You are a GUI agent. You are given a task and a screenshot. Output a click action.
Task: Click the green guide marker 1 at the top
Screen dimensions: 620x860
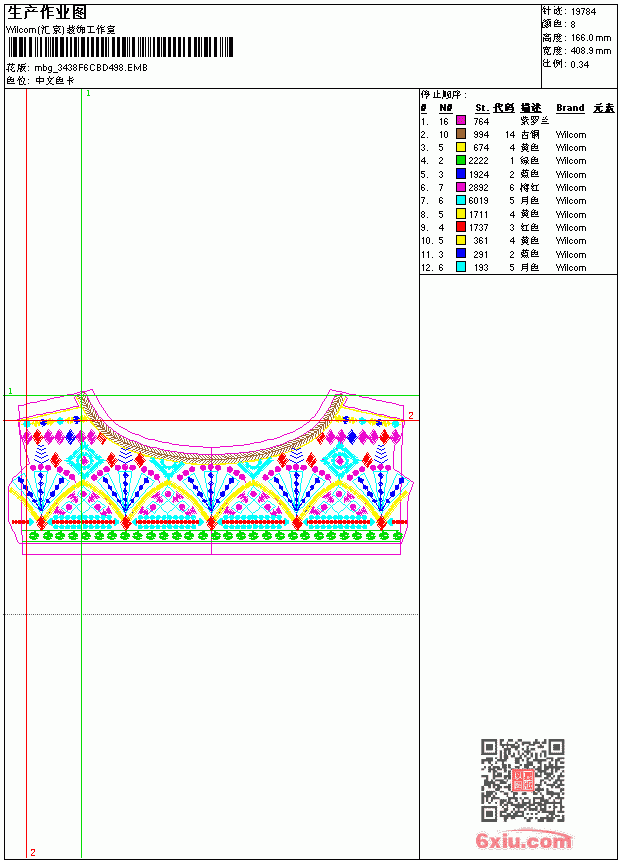click(88, 94)
